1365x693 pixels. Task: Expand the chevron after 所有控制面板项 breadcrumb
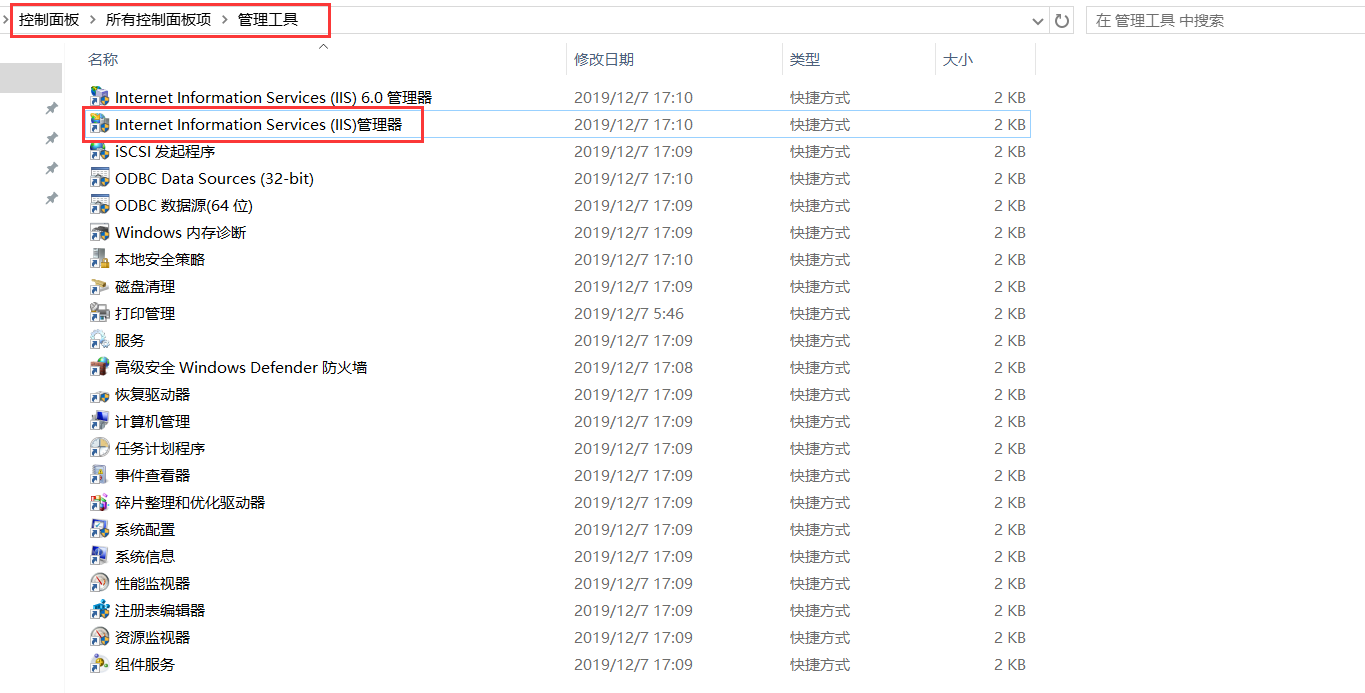pos(225,19)
